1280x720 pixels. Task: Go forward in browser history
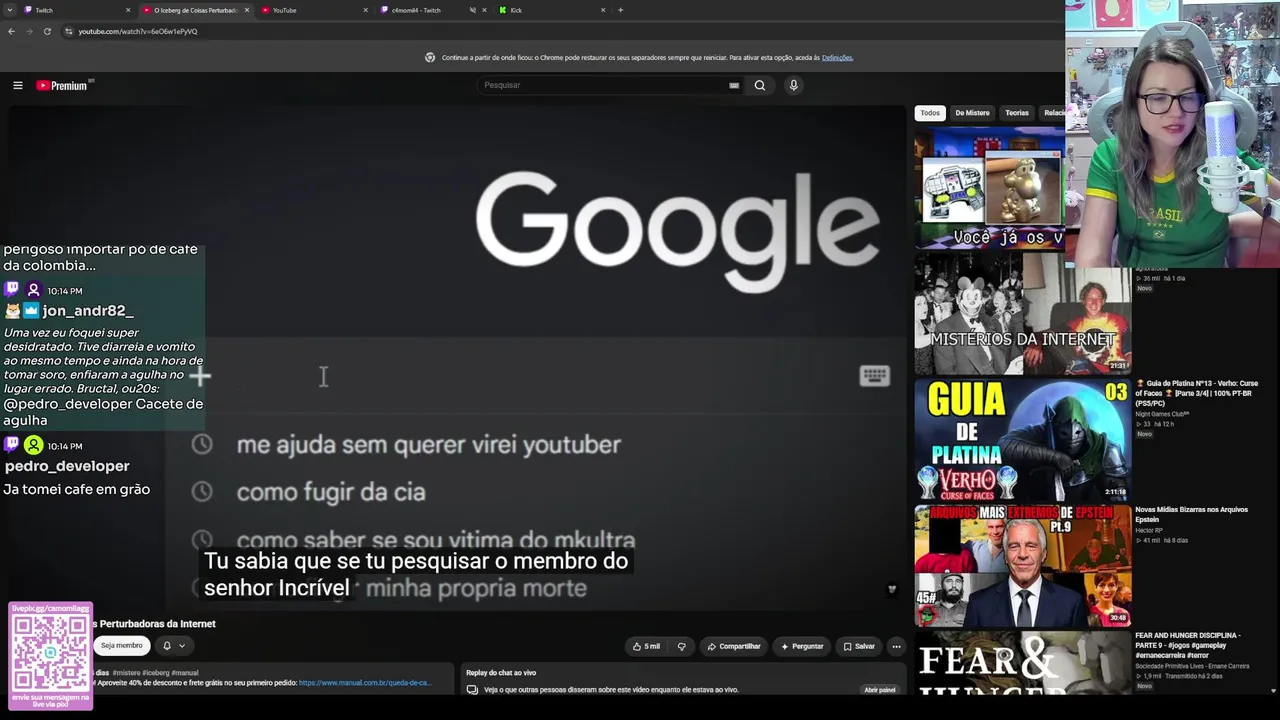coord(29,31)
